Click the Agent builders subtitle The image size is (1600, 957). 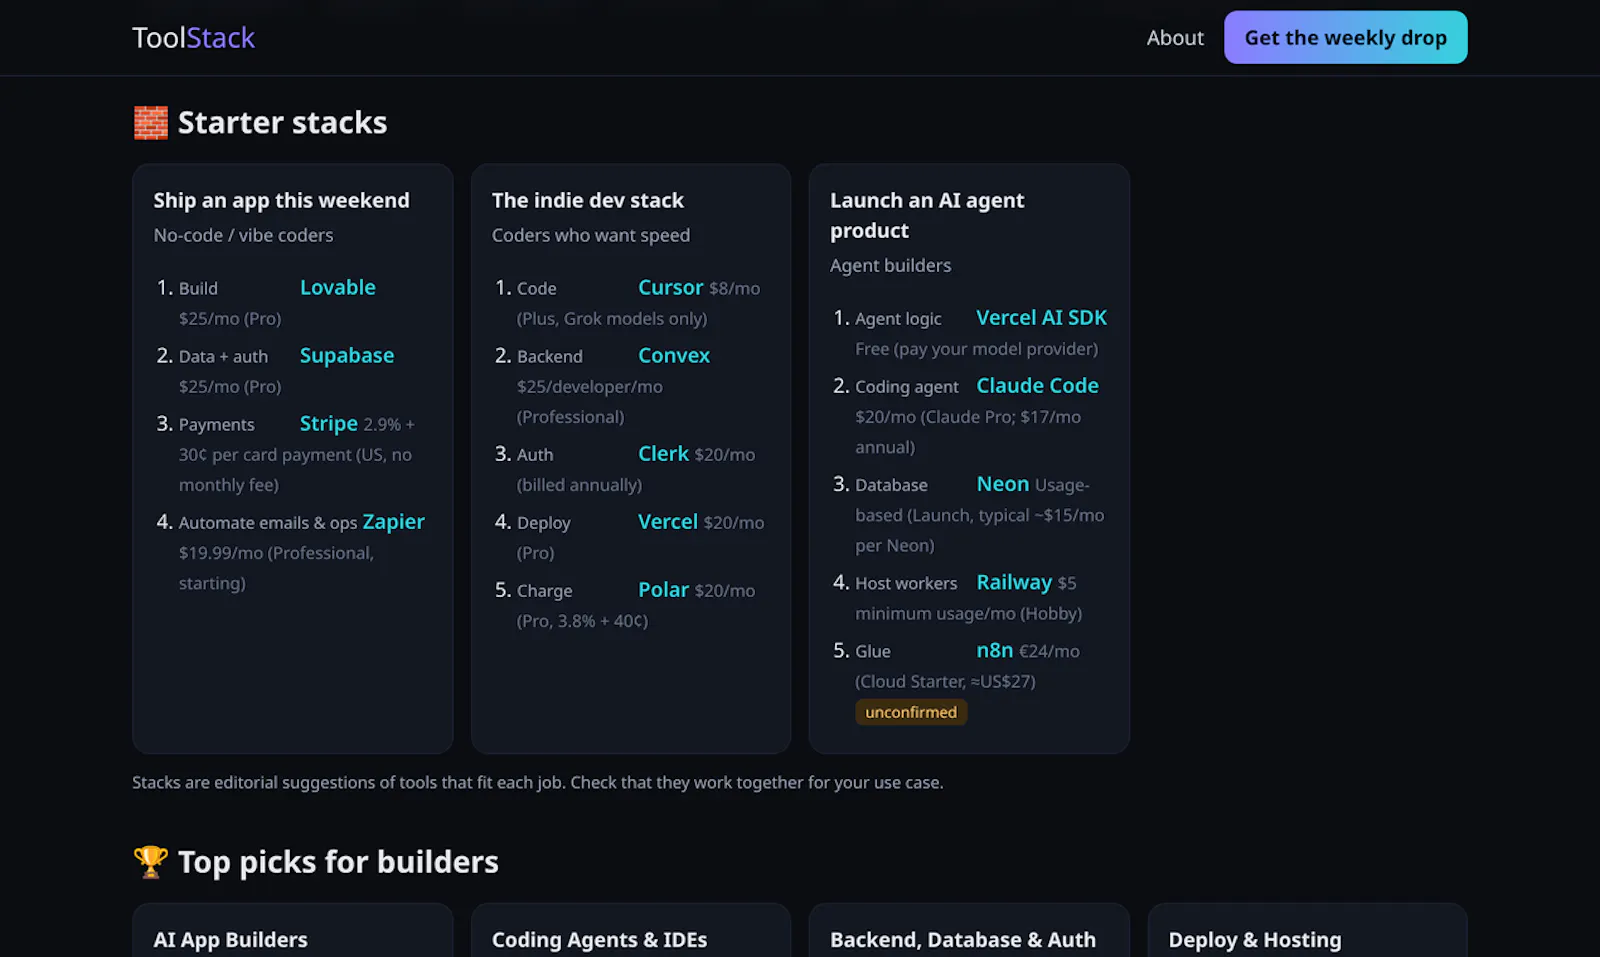click(x=890, y=265)
